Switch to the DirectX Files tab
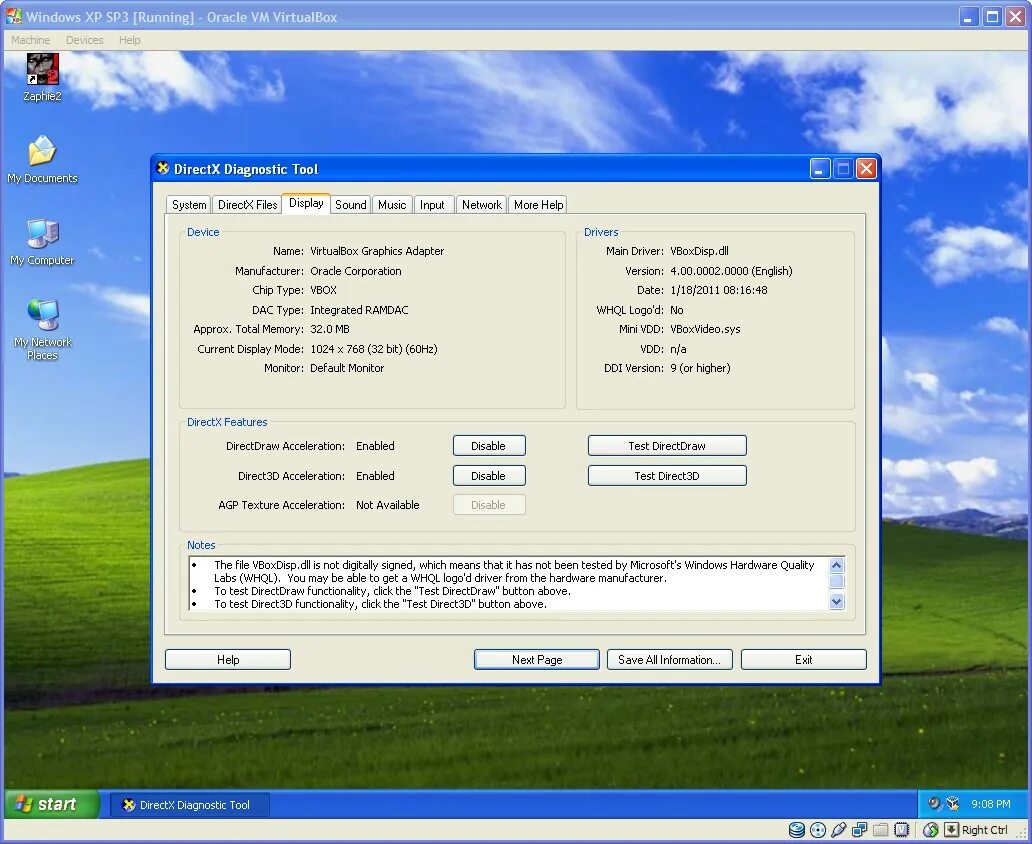The width and height of the screenshot is (1032, 844). coord(247,205)
